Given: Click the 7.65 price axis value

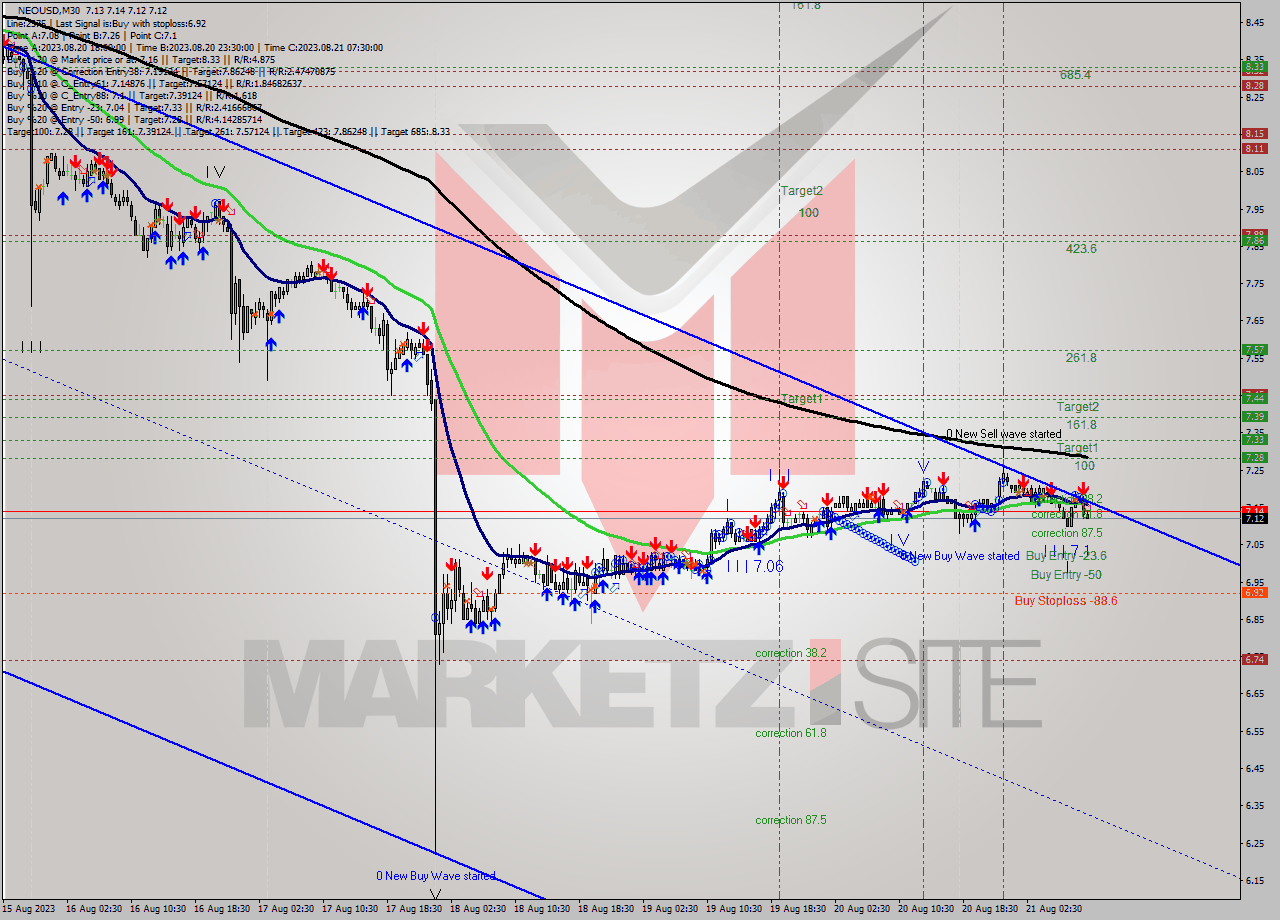Looking at the screenshot, I should click(x=1256, y=321).
